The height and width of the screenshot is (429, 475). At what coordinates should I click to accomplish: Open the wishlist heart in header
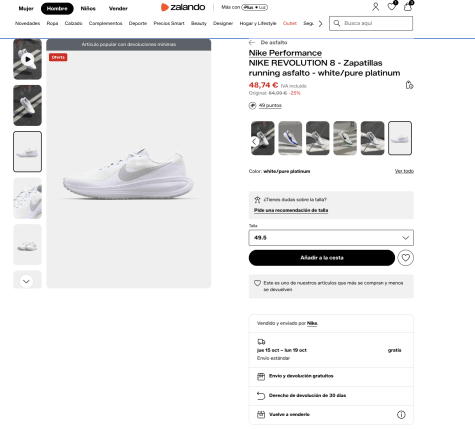[392, 6]
